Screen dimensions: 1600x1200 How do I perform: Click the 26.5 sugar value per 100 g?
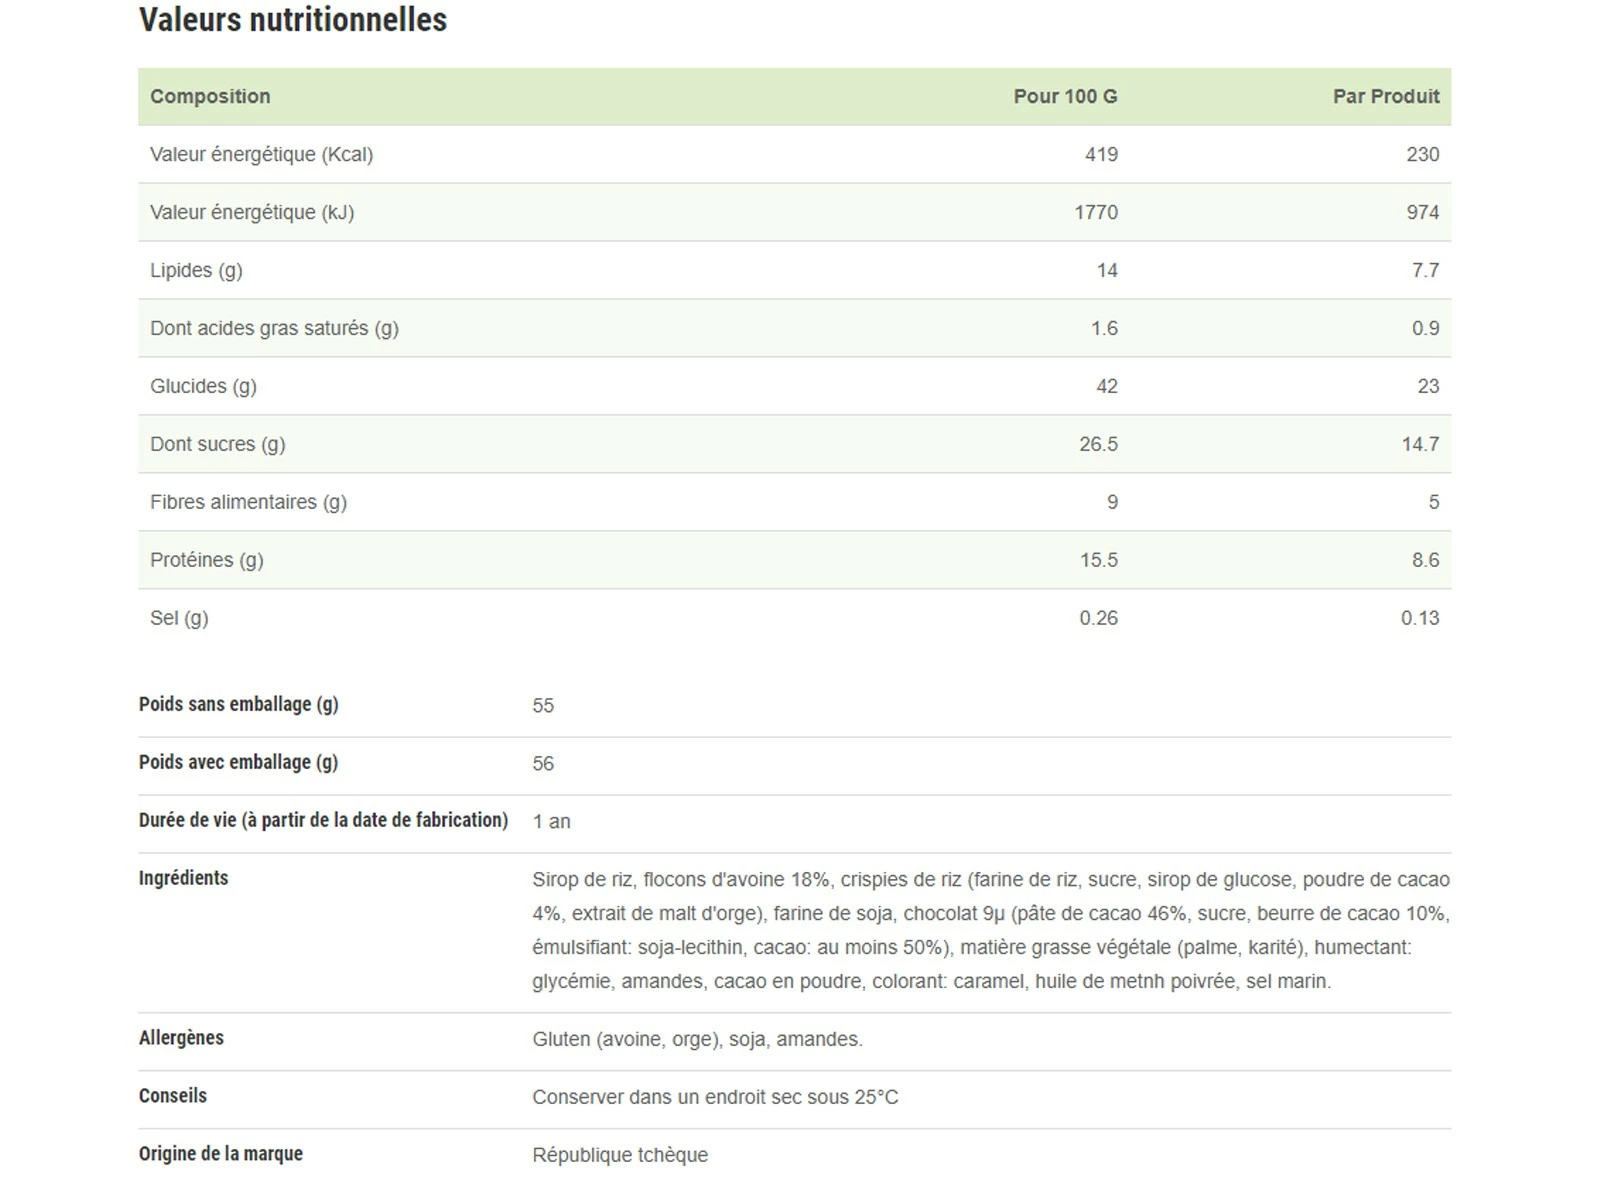pos(1098,444)
